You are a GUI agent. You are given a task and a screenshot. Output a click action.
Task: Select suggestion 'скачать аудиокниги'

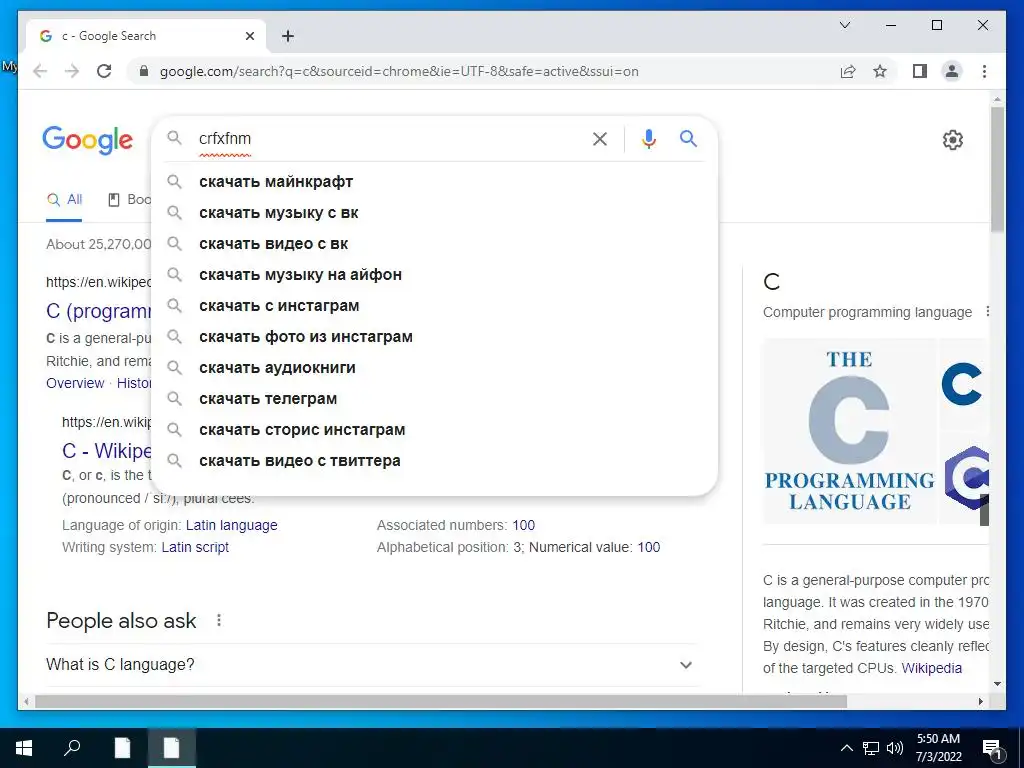click(x=434, y=368)
